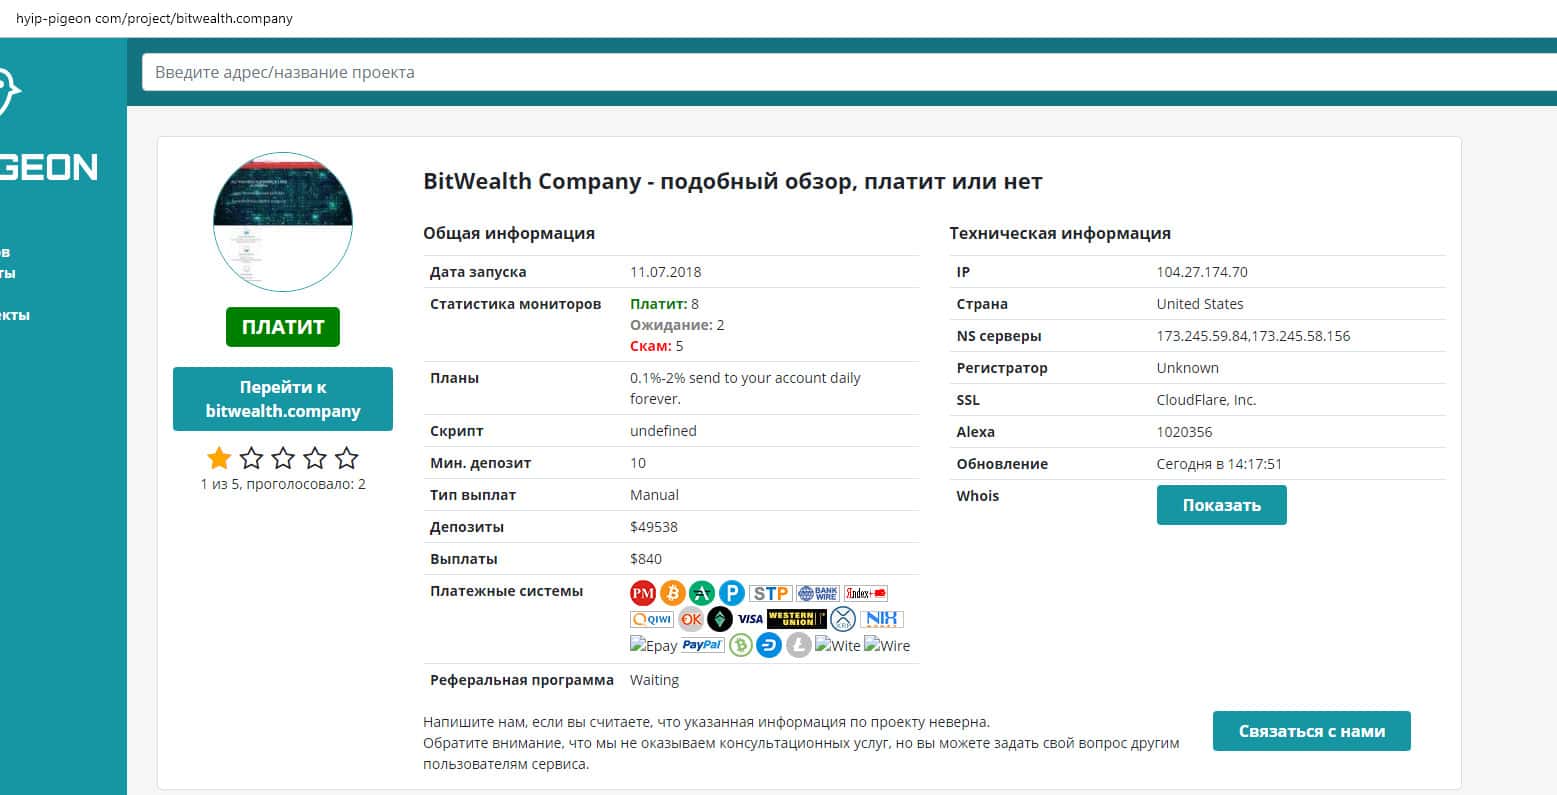The width and height of the screenshot is (1557, 795).
Task: Click the orange Bitcoin payment icon
Action: (x=672, y=593)
